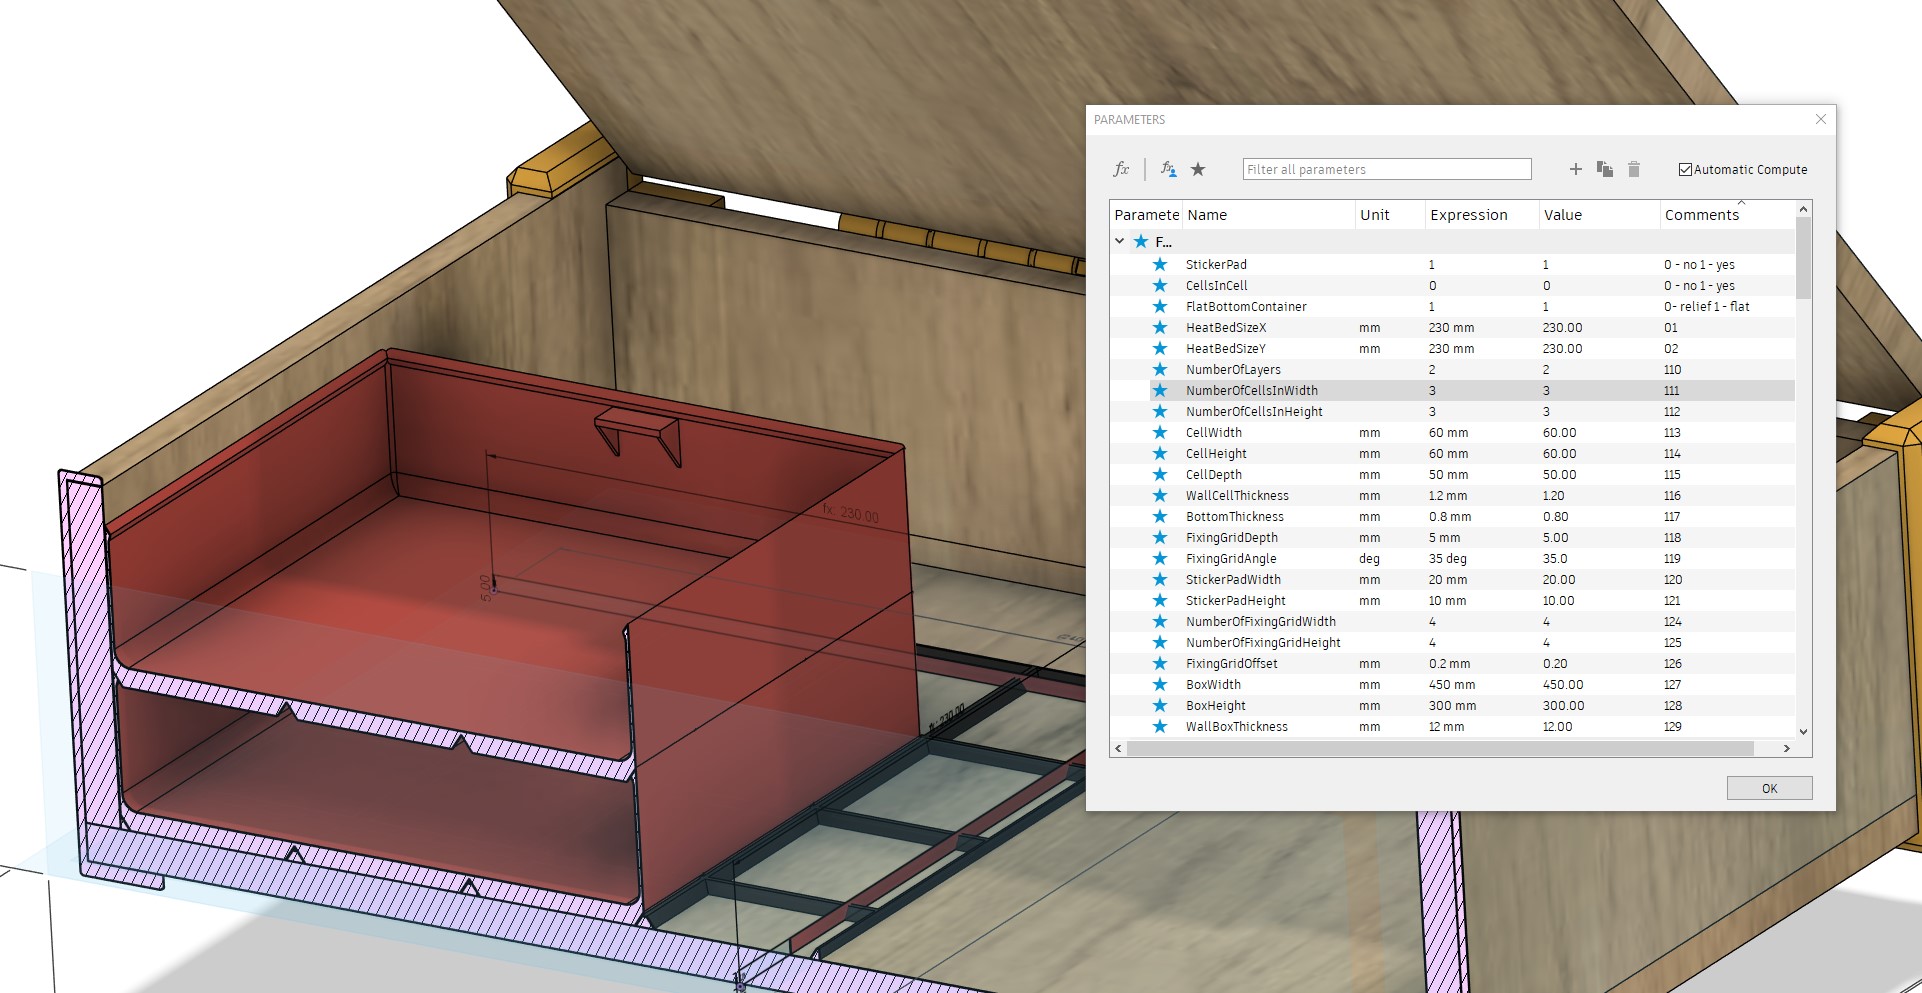Click the star favorites filter icon
This screenshot has height=993, width=1922.
click(x=1198, y=168)
